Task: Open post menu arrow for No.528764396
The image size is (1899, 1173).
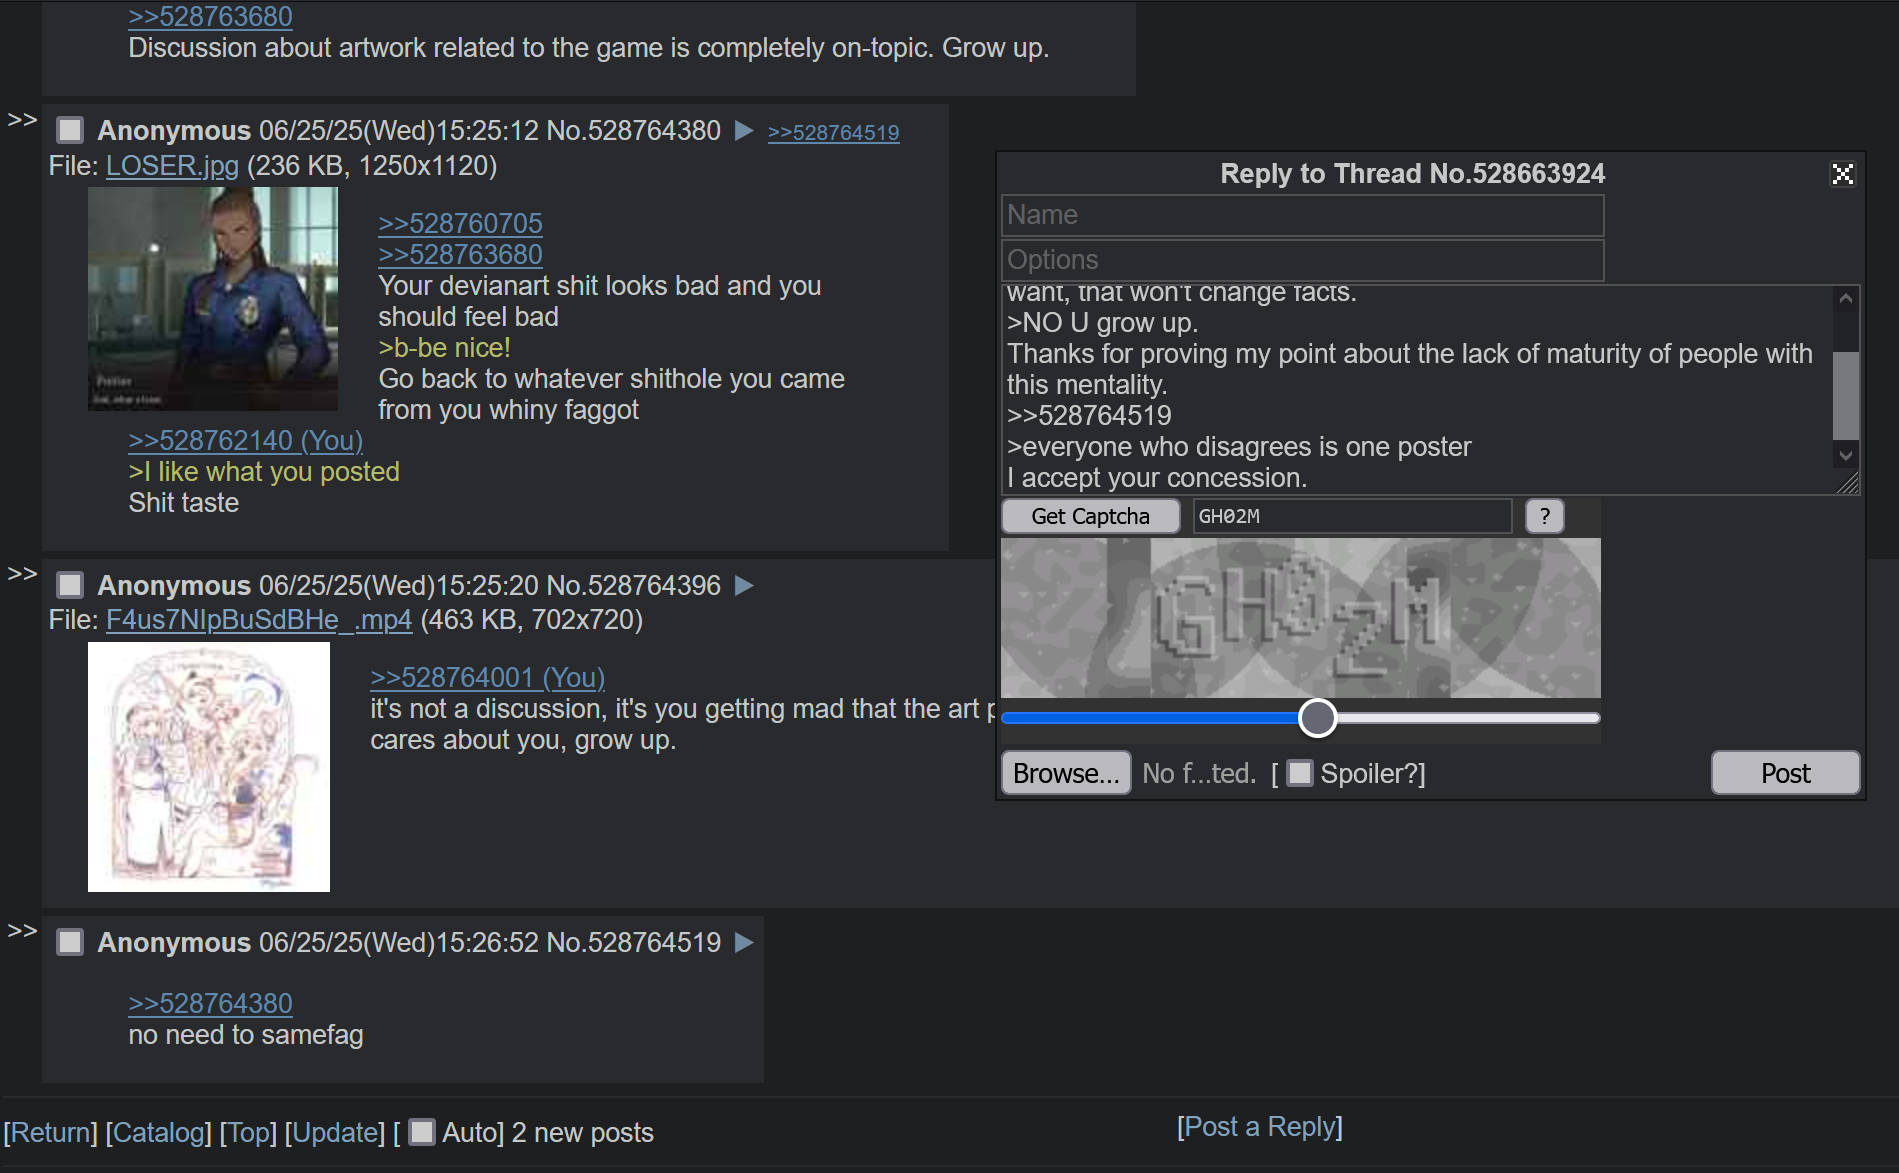Action: tap(743, 586)
